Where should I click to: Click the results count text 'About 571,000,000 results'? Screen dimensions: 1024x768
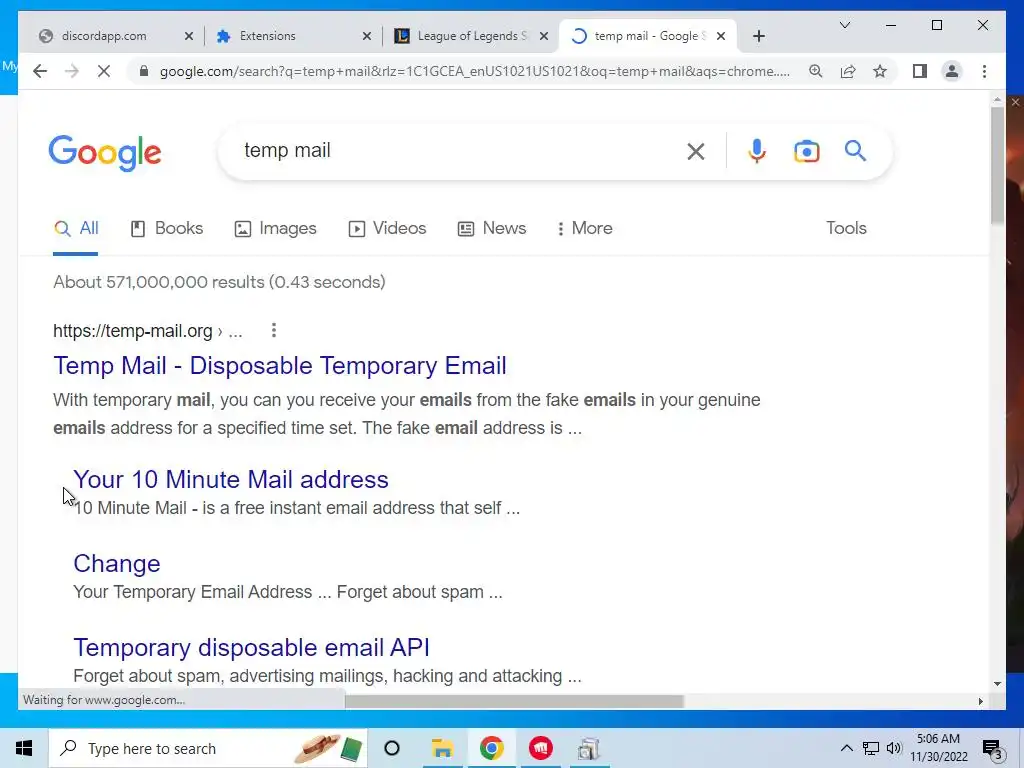(157, 282)
